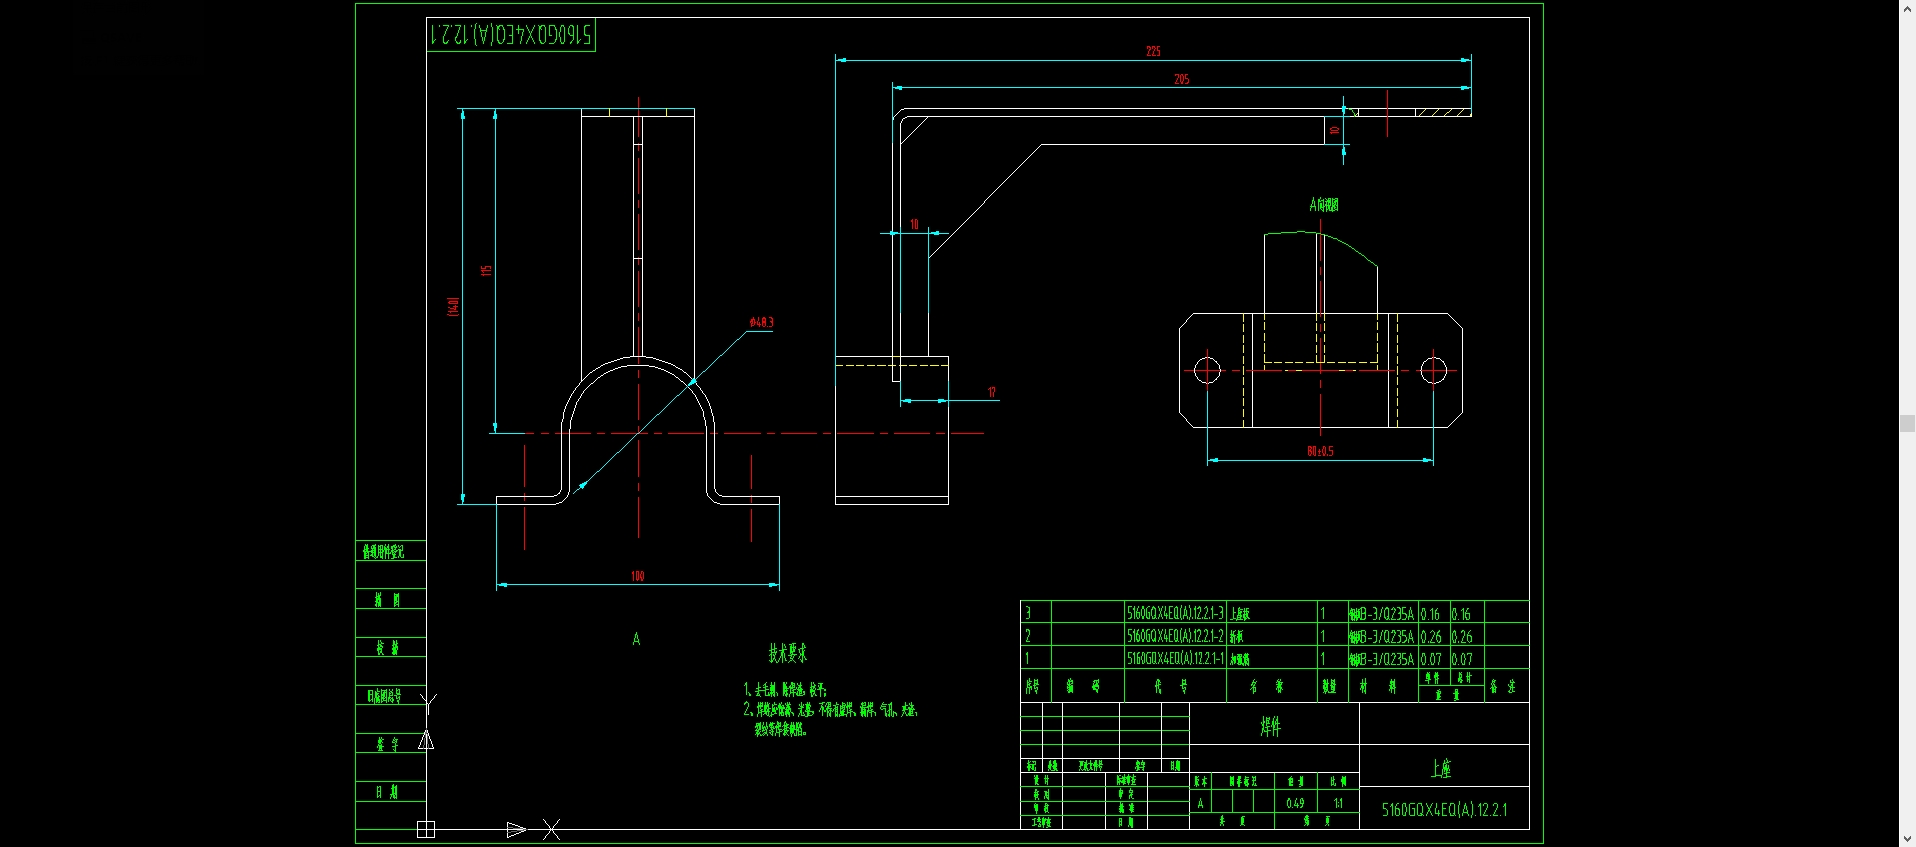Click the mirrored drawing number box at top-left
The height and width of the screenshot is (847, 1916).
[511, 35]
